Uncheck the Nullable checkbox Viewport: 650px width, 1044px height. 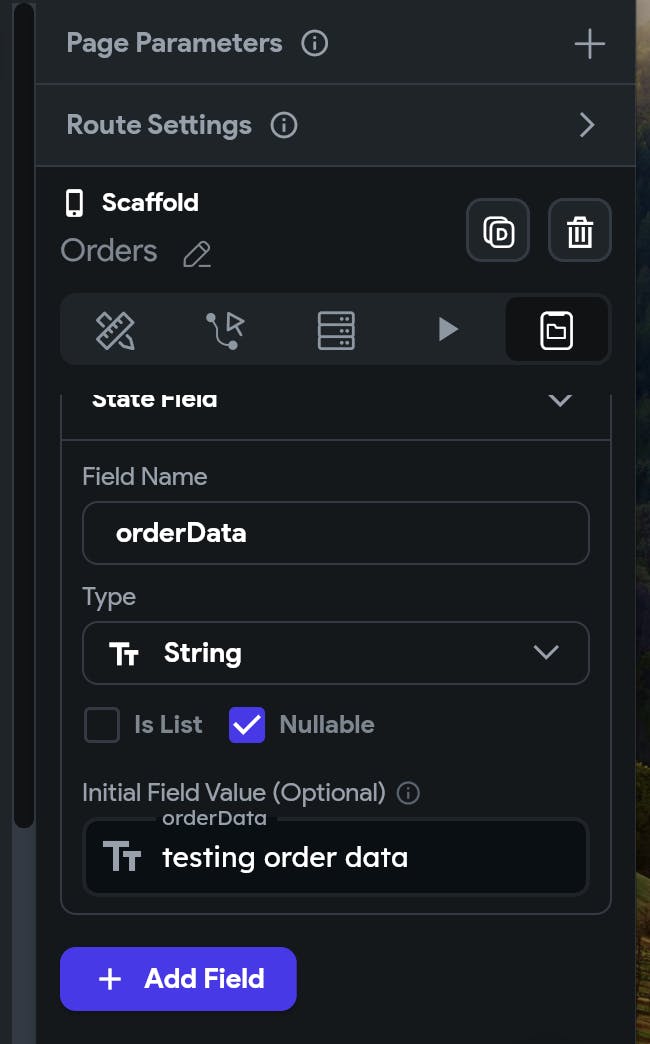tap(247, 725)
